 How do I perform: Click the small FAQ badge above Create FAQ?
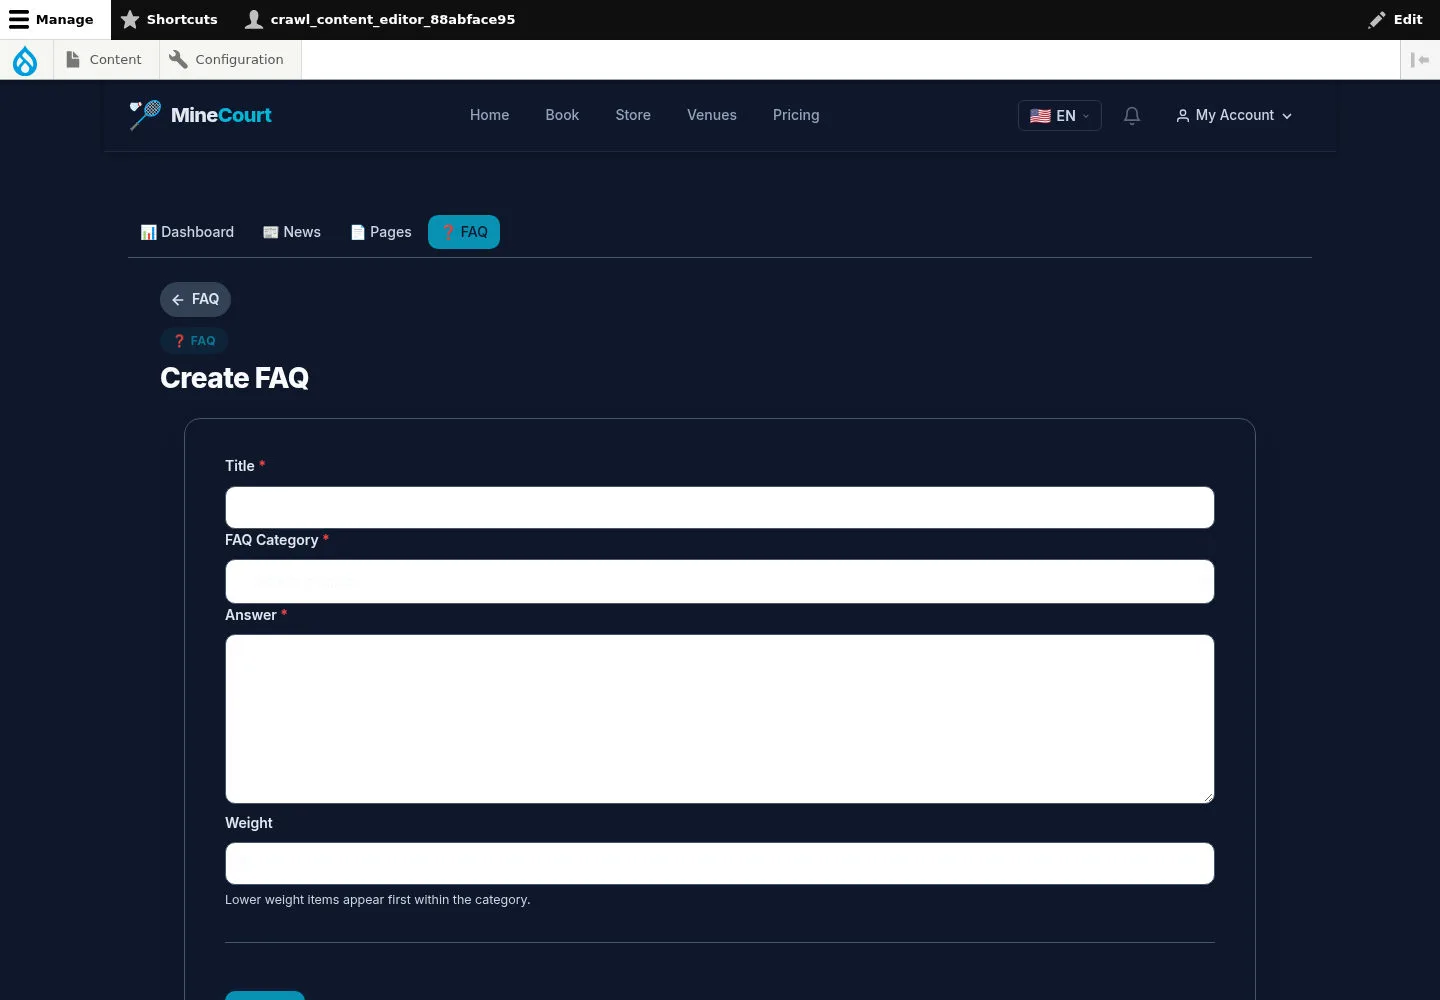click(x=194, y=341)
